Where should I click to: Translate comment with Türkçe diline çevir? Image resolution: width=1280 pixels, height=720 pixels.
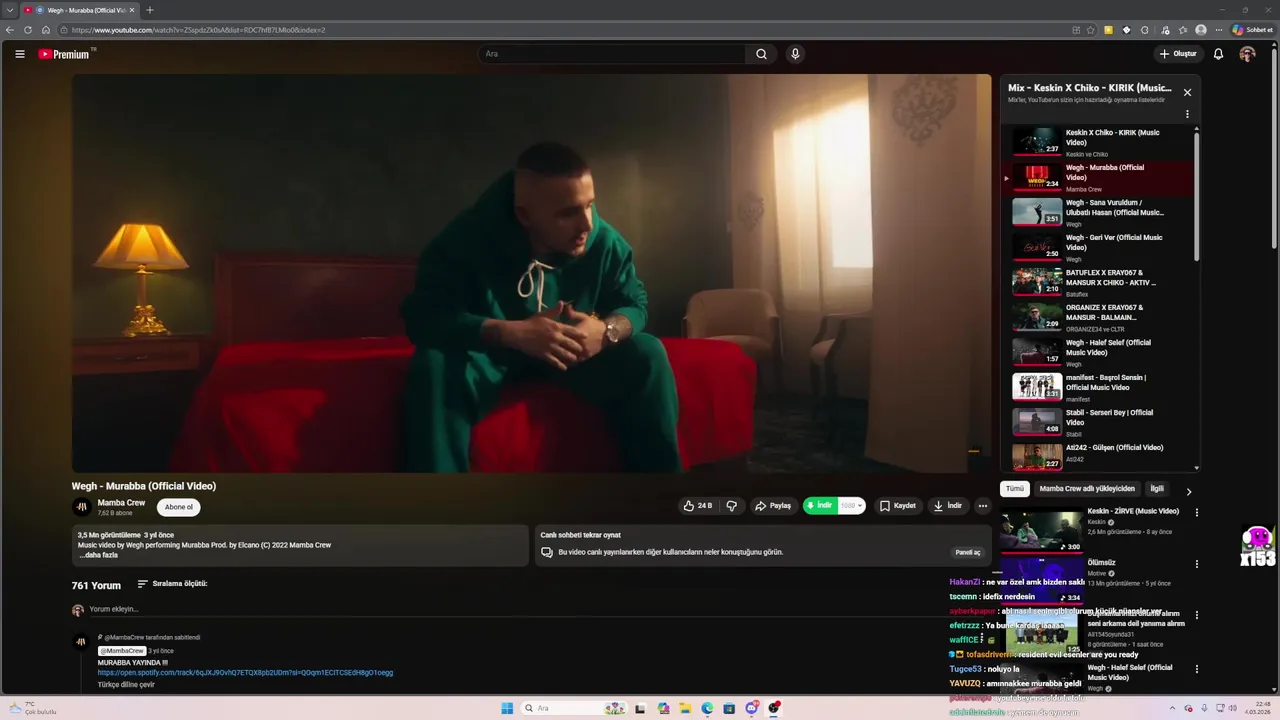pos(126,685)
